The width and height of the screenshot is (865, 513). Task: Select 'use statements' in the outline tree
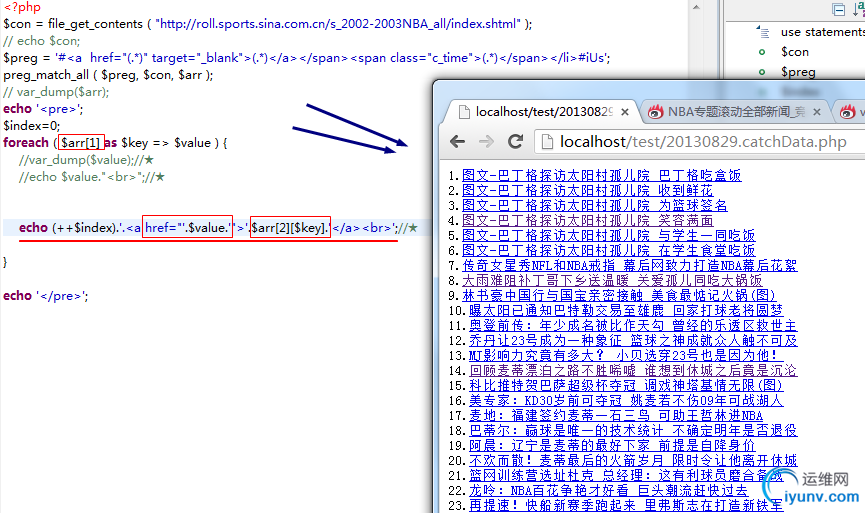[x=822, y=32]
